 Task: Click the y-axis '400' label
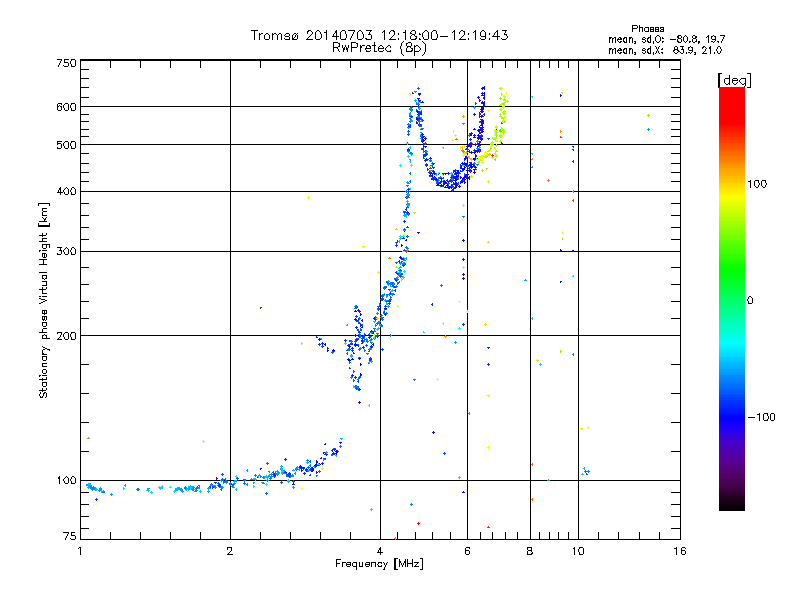(66, 192)
